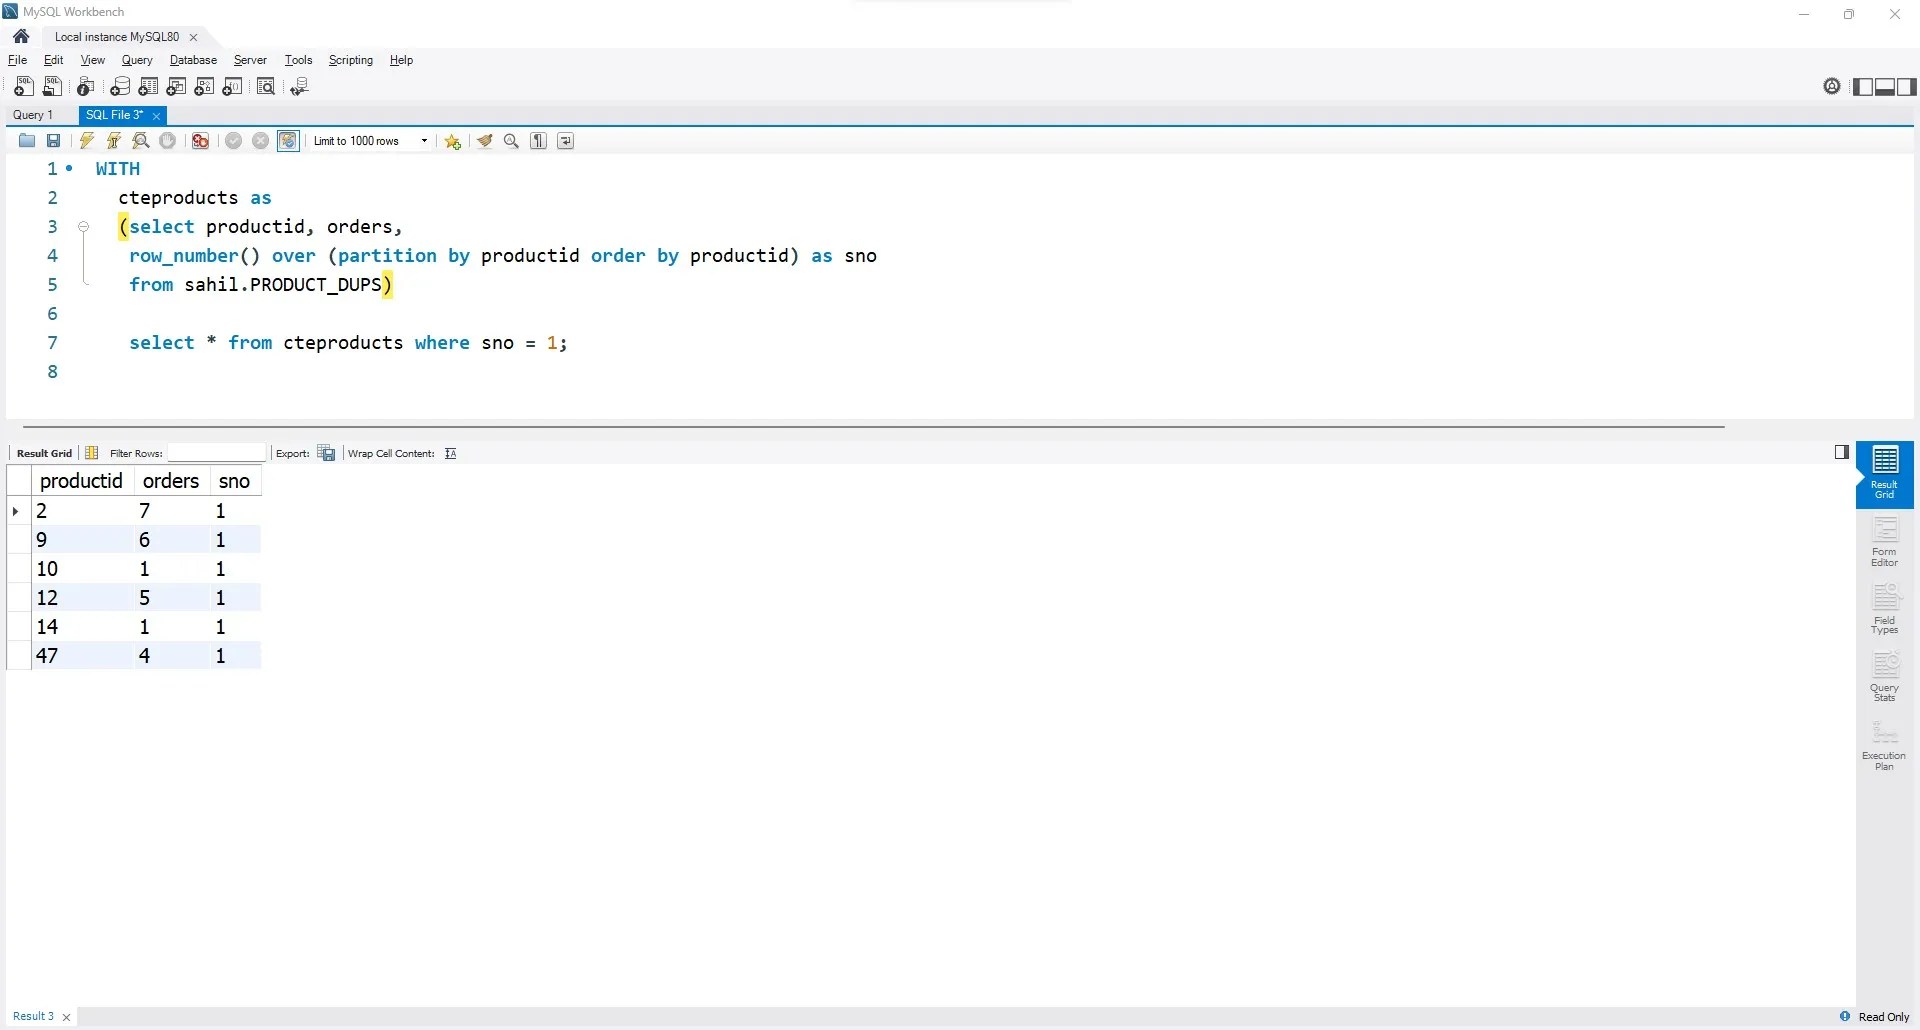The image size is (1920, 1030).
Task: Save the current SQL script
Action: (53, 141)
